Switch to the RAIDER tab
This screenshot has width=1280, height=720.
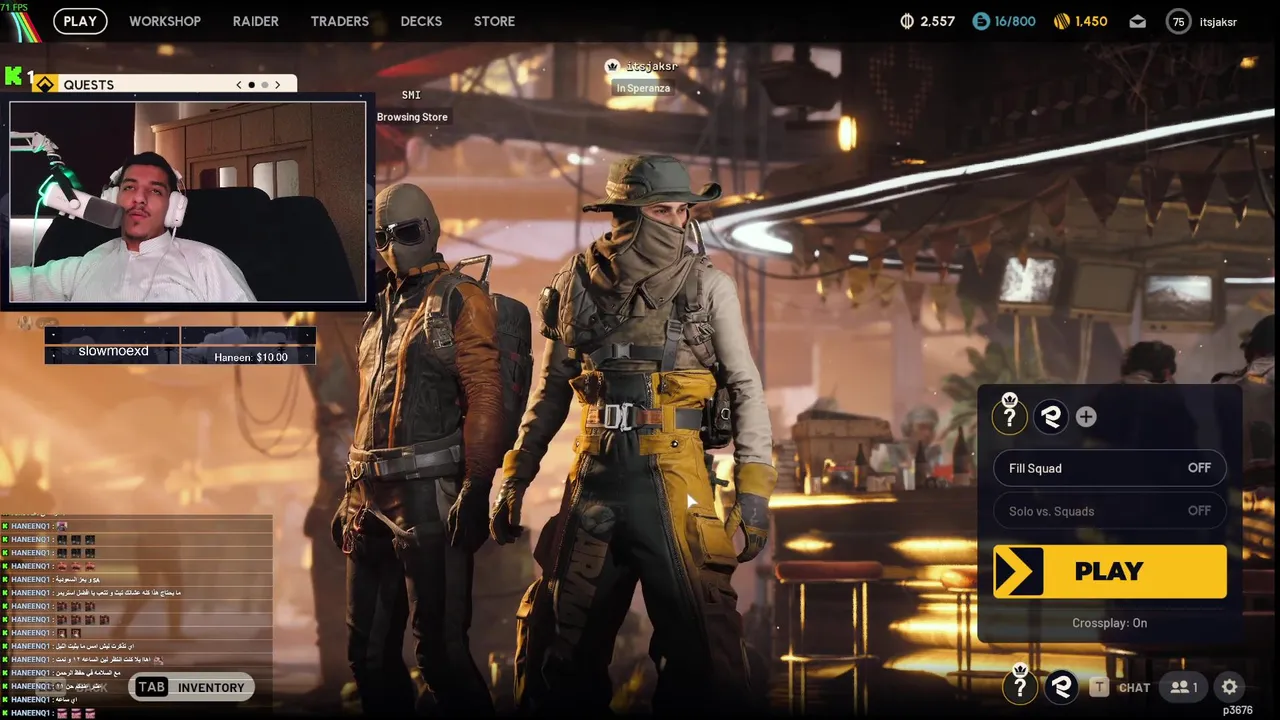tap(256, 21)
